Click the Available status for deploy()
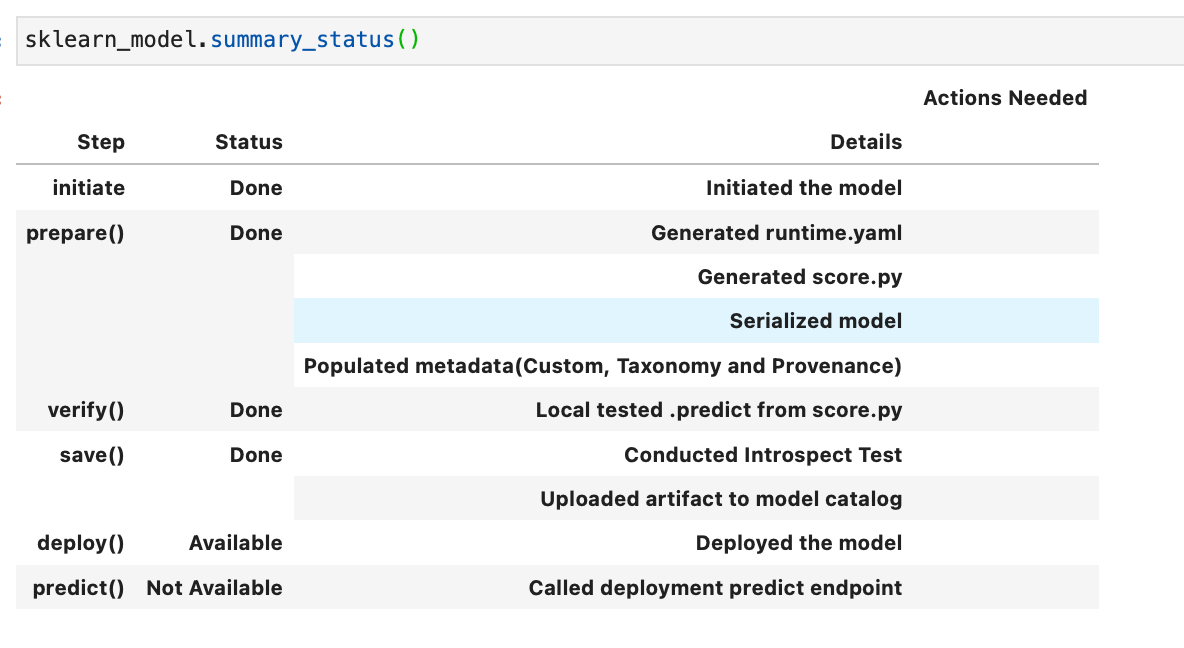Image resolution: width=1184 pixels, height=648 pixels. [x=235, y=543]
